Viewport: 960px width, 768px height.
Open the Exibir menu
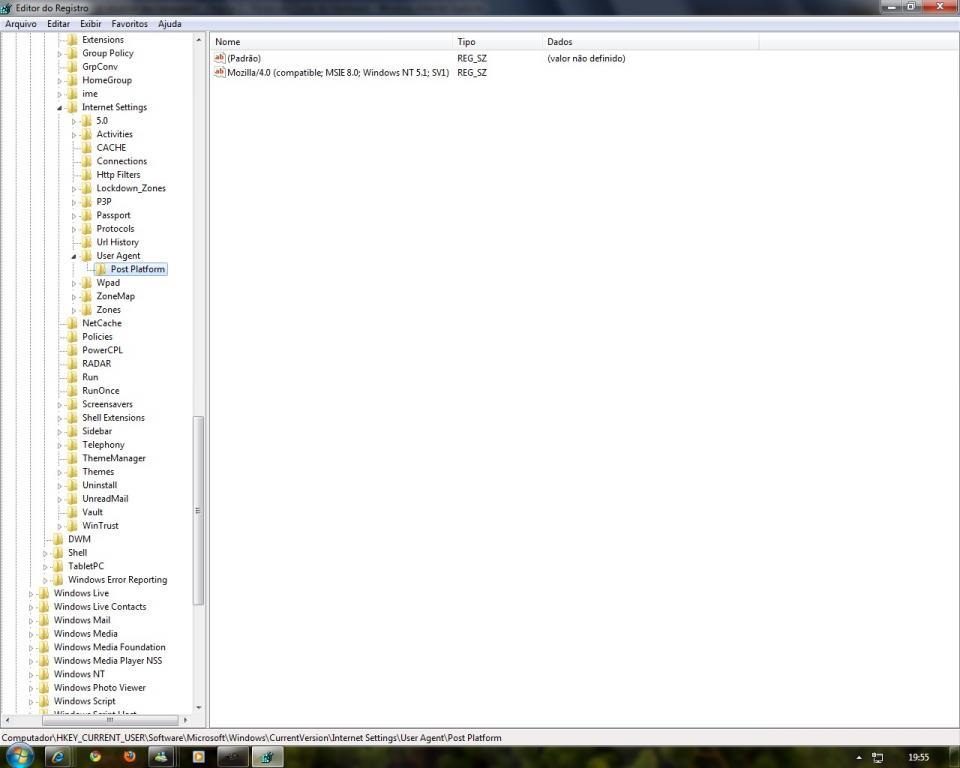coord(91,24)
